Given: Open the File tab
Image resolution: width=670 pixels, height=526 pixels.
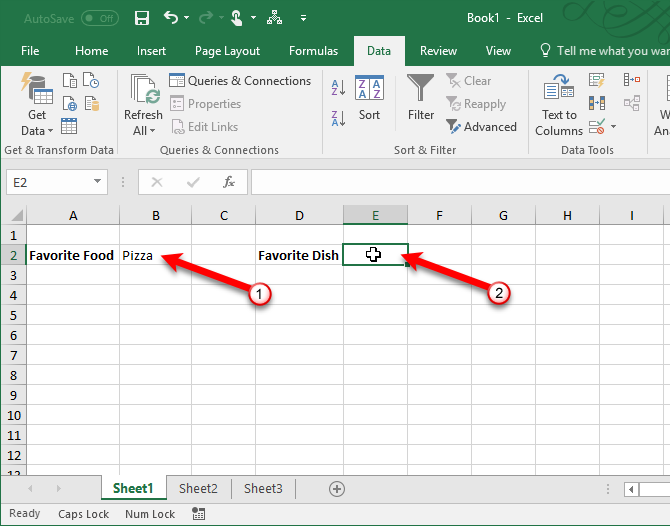Looking at the screenshot, I should coord(30,51).
